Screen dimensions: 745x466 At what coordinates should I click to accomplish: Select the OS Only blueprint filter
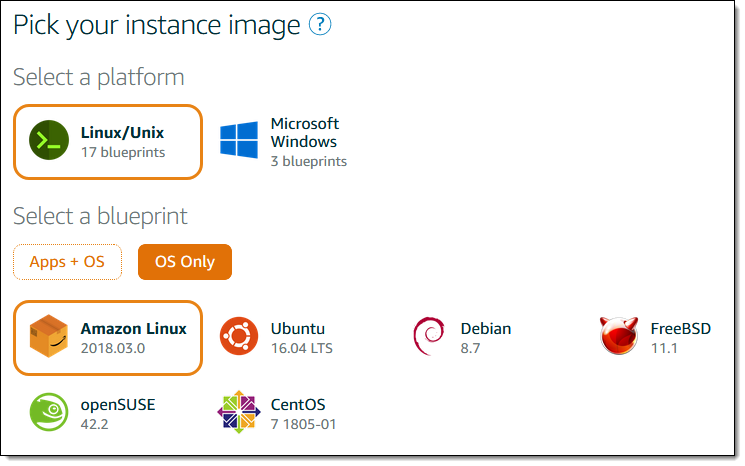(x=184, y=262)
